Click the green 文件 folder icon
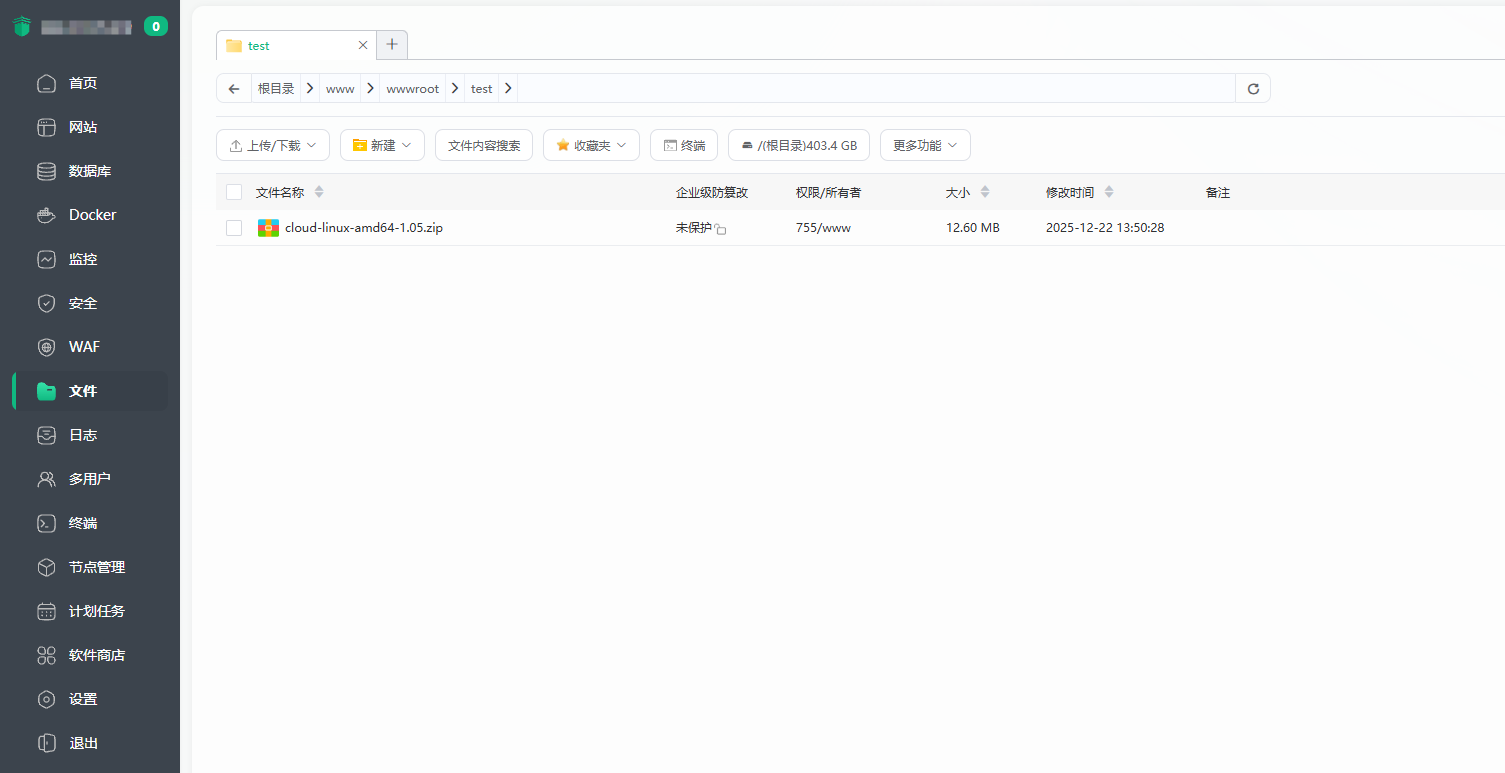Image resolution: width=1505 pixels, height=773 pixels. (x=46, y=391)
